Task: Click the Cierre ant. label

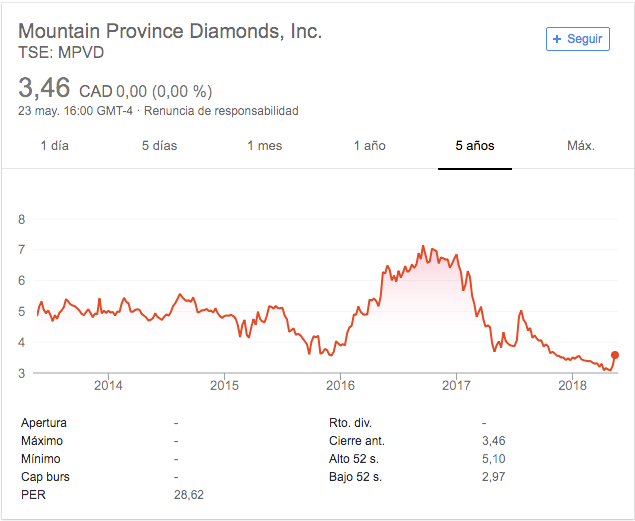Action: click(357, 440)
